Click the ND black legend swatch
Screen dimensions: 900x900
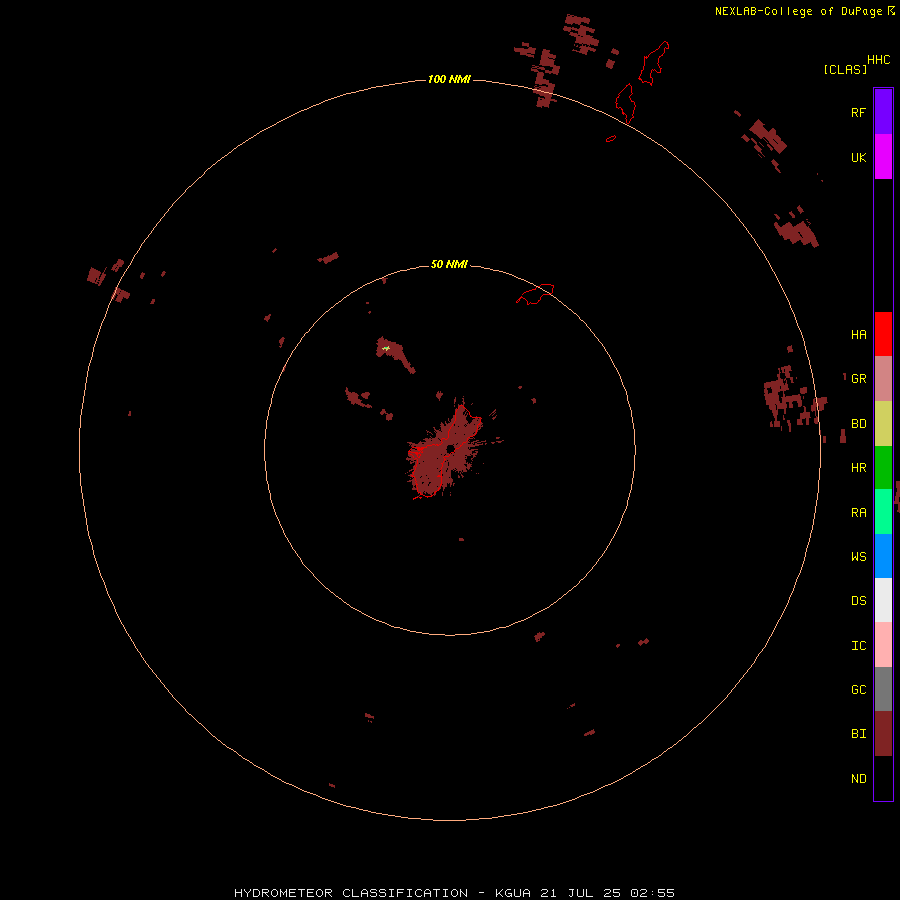pos(883,778)
